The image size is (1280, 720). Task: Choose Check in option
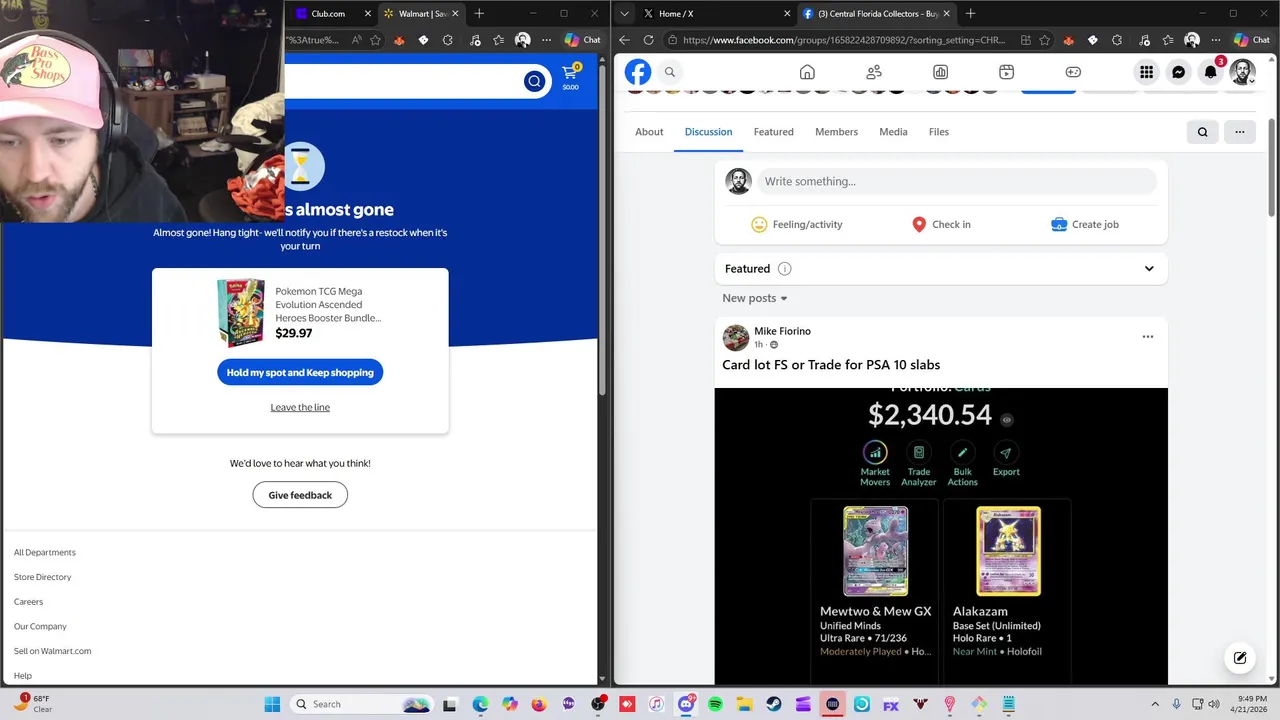941,224
